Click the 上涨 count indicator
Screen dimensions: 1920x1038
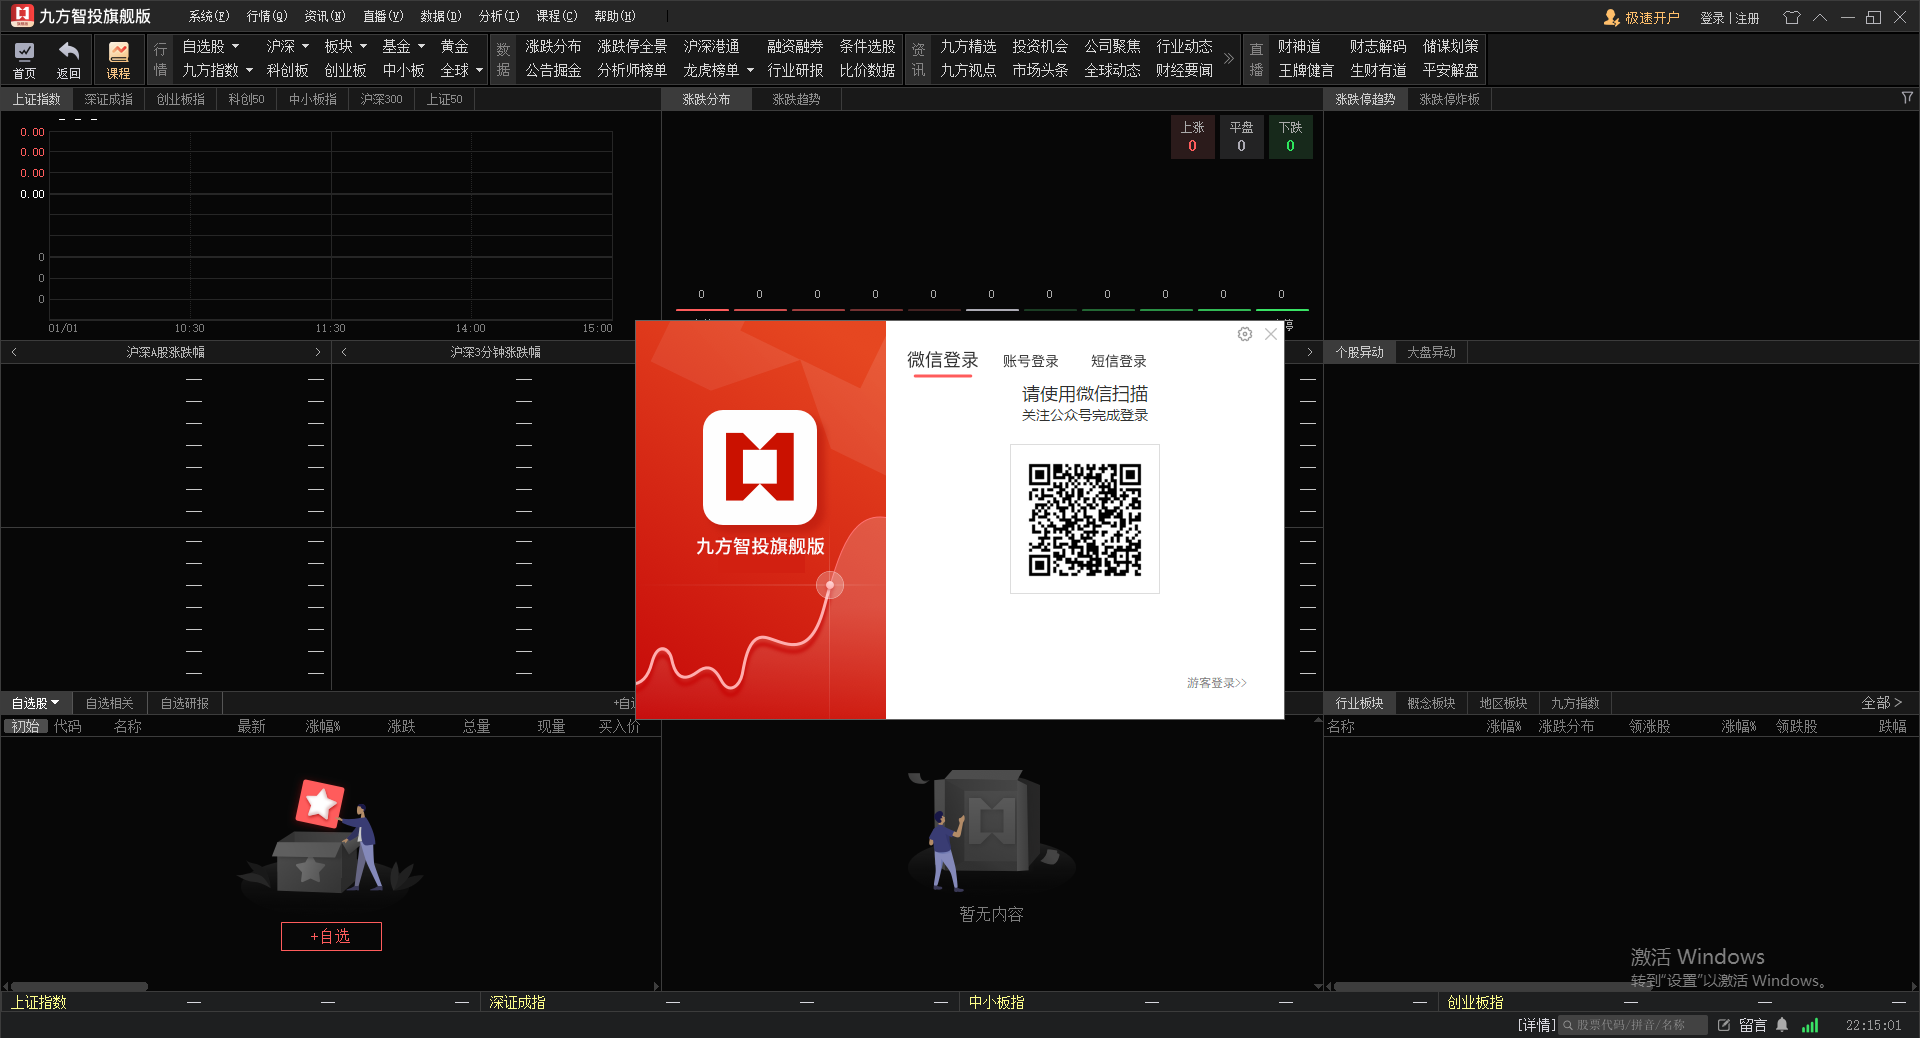[x=1192, y=137]
